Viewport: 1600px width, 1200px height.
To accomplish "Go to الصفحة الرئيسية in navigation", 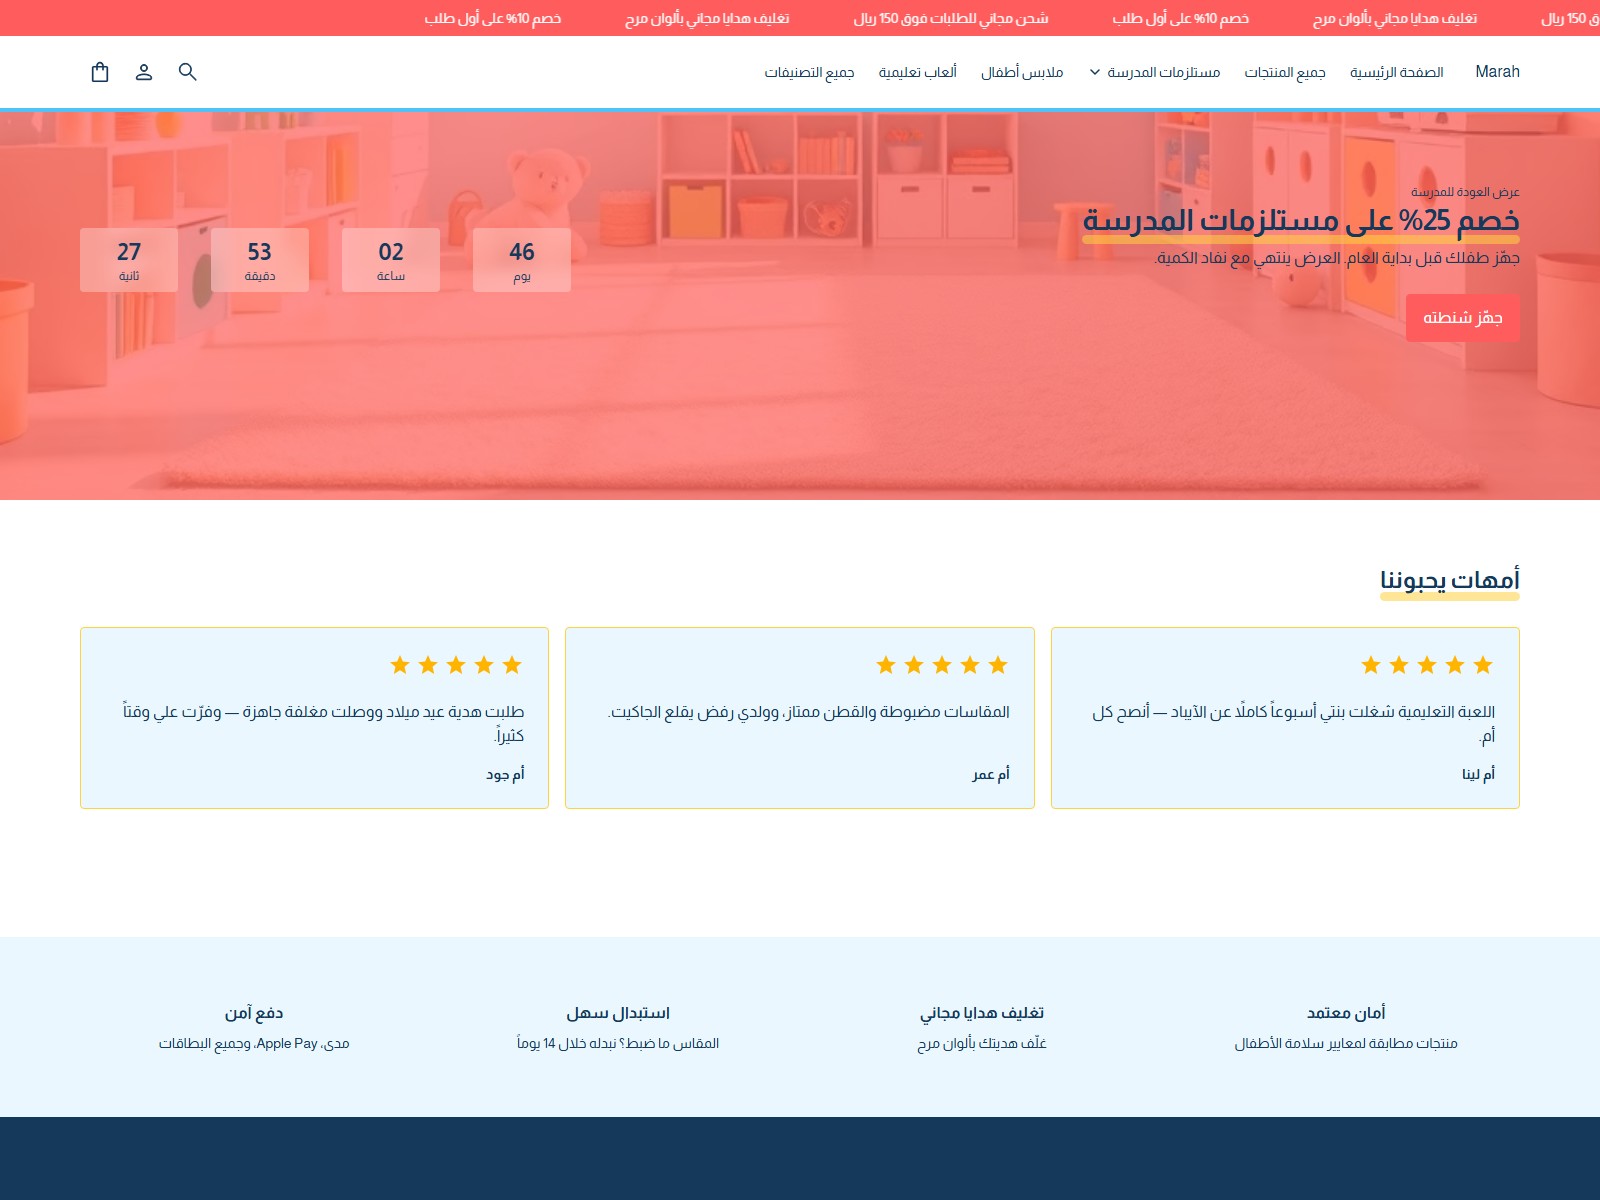I will click(x=1397, y=72).
